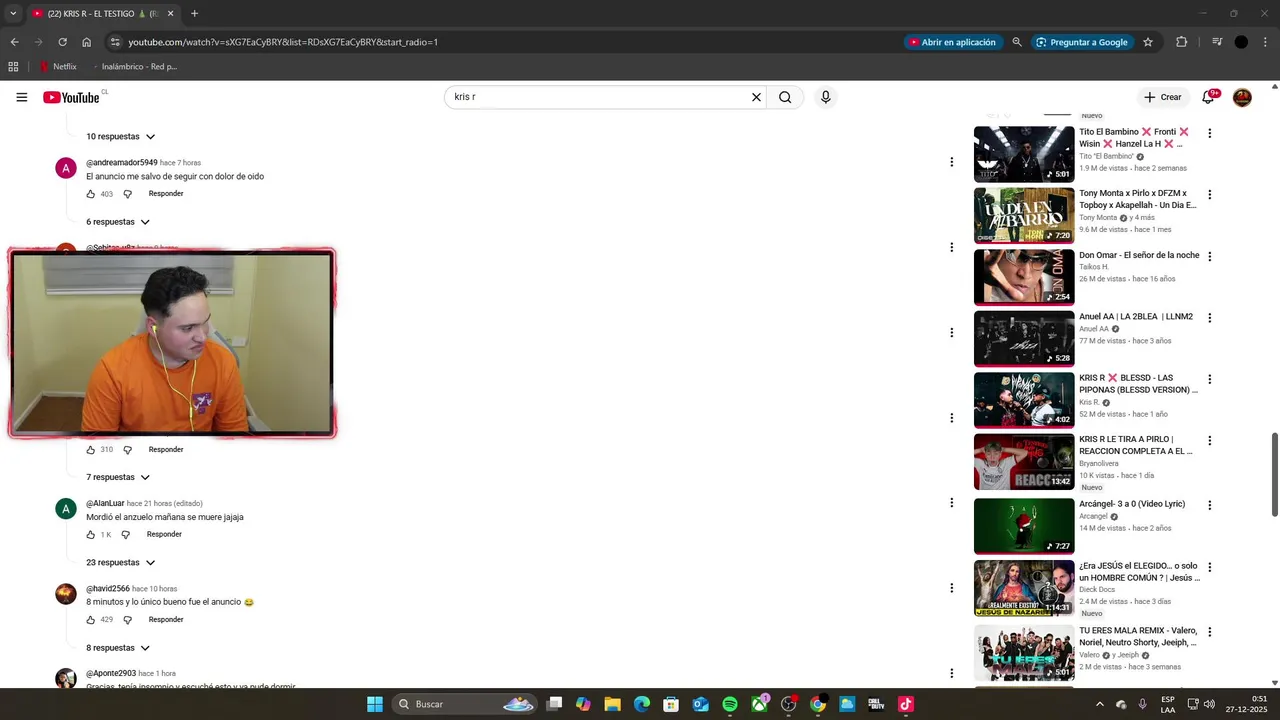Expand 7 respuestas replies
This screenshot has width=1280, height=720.
pos(118,477)
